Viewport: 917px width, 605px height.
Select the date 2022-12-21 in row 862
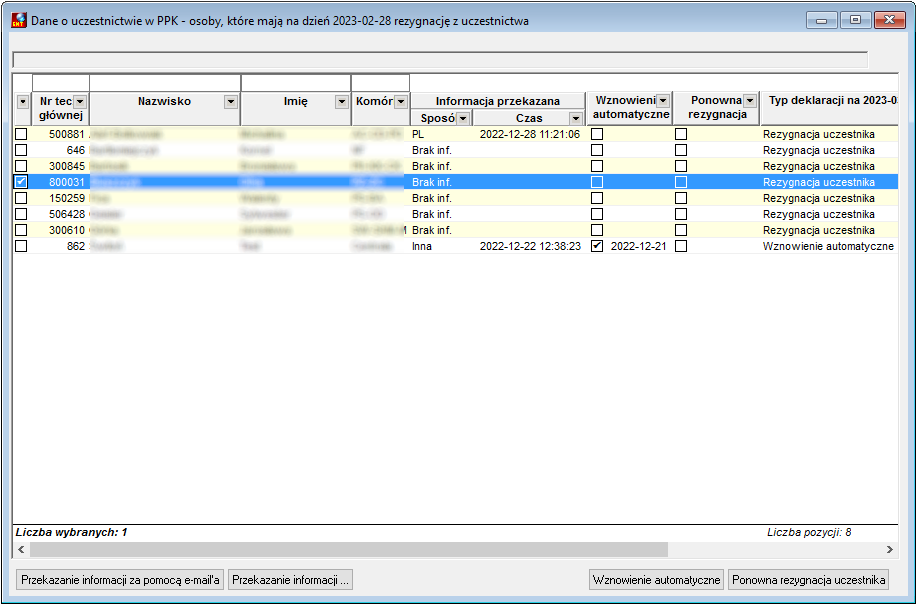[x=638, y=246]
